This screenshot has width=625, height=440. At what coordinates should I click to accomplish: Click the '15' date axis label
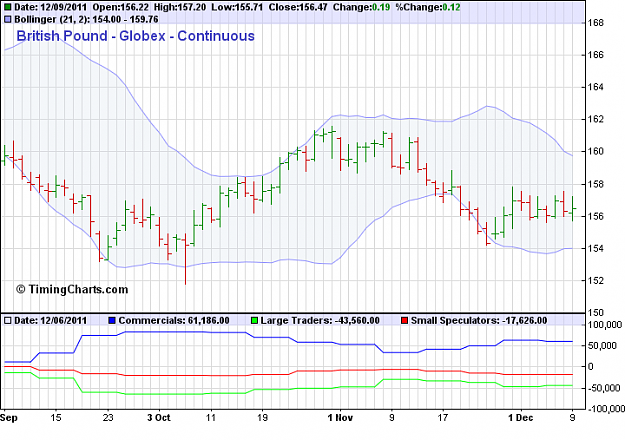(56, 418)
